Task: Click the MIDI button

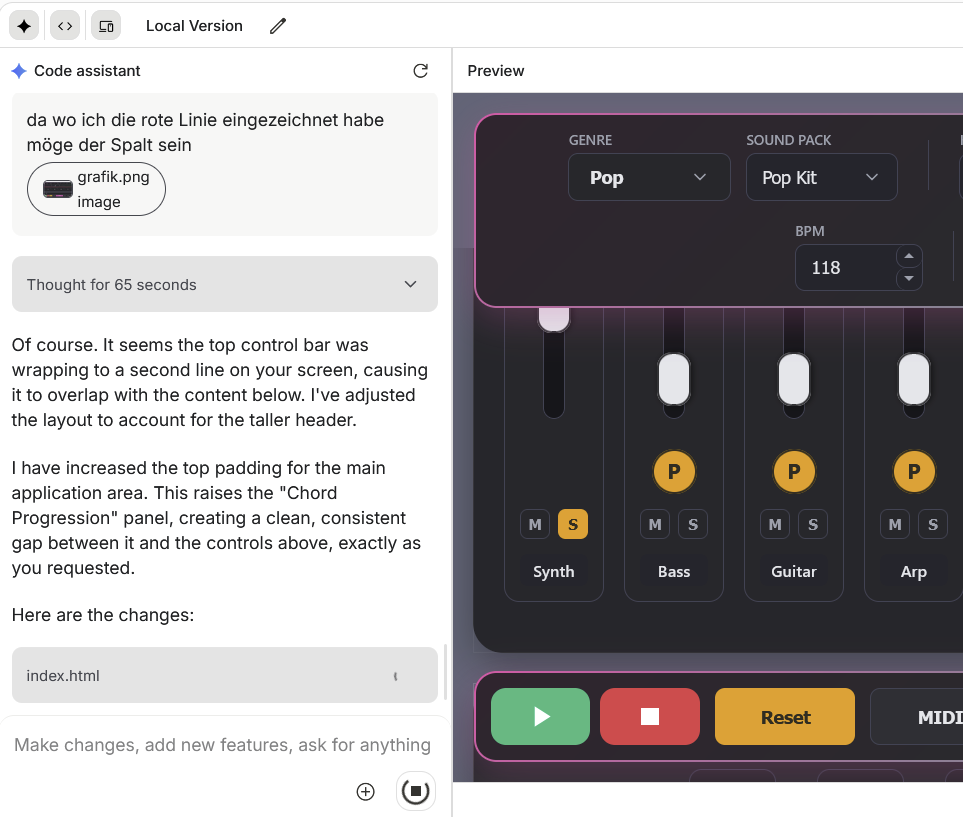Action: pos(917,716)
